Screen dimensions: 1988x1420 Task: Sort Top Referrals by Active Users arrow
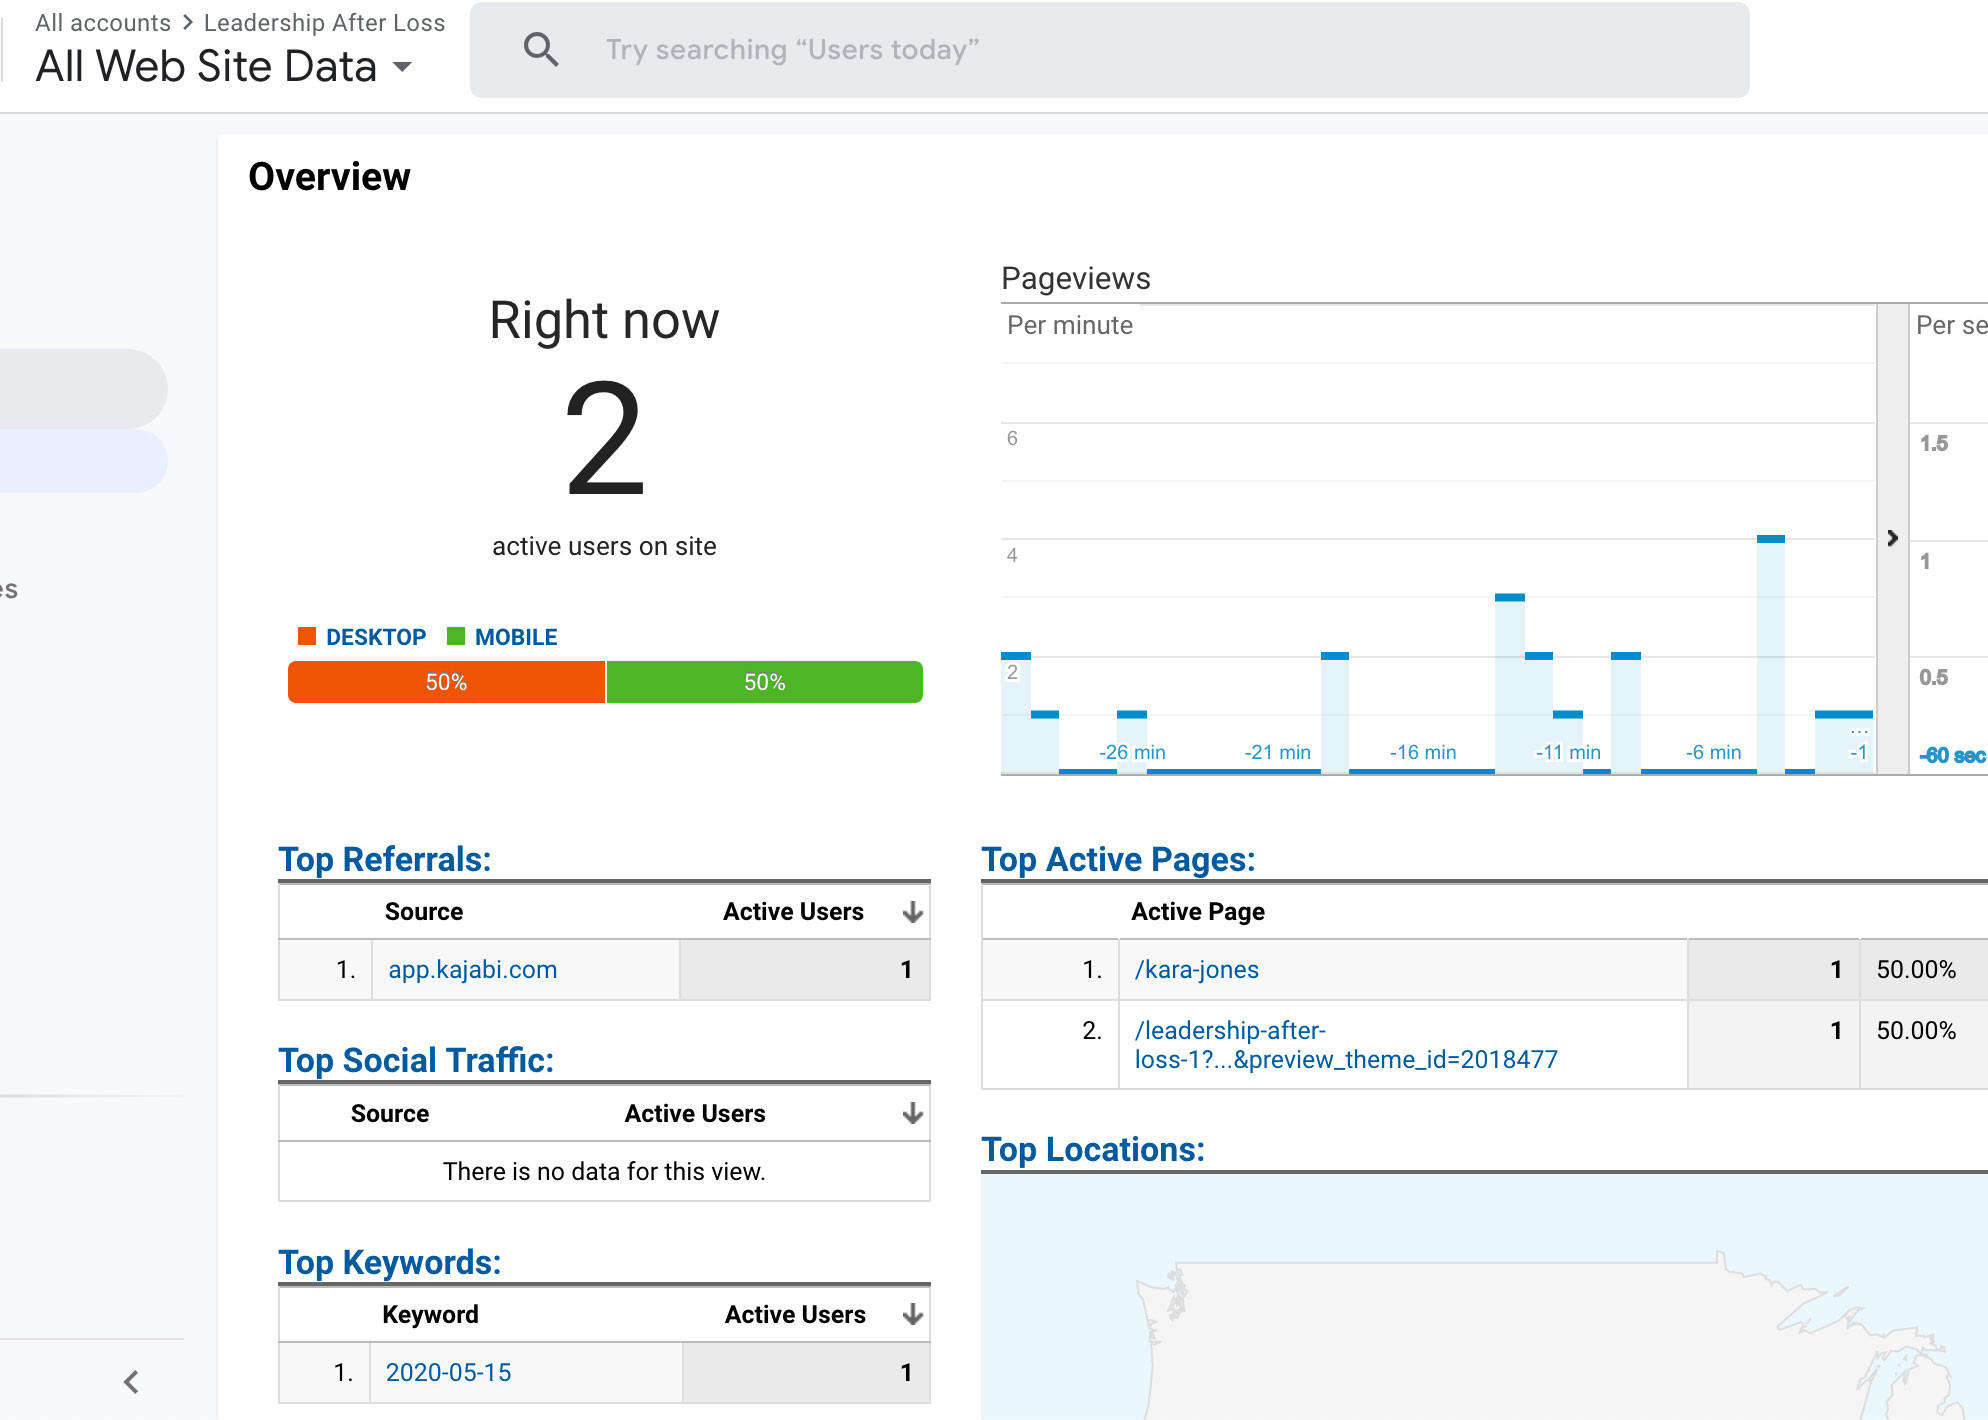(x=912, y=912)
